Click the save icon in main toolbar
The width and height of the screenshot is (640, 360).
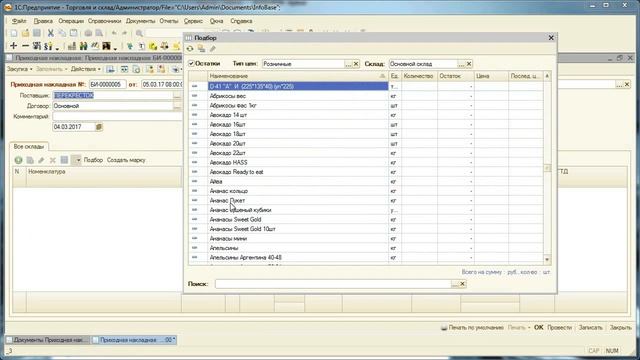[37, 33]
